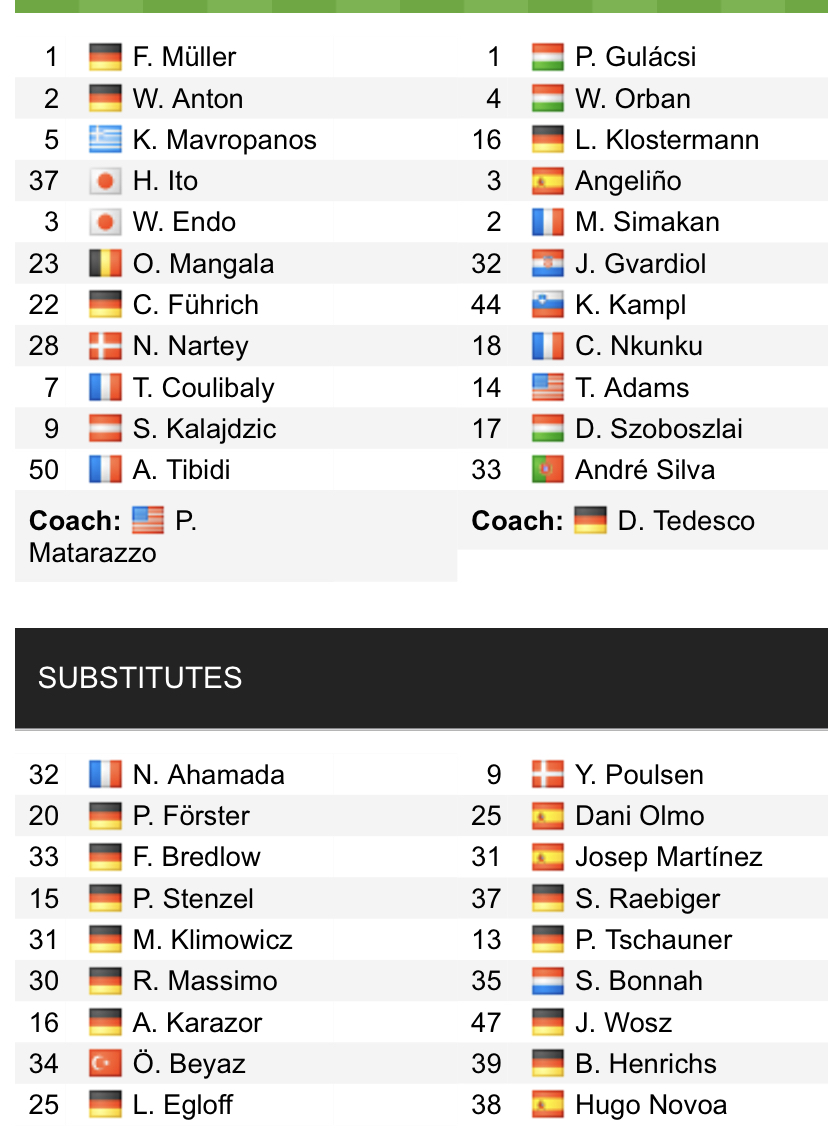Select substitute Dani Olmo
Image resolution: width=828 pixels, height=1145 pixels.
[x=640, y=816]
